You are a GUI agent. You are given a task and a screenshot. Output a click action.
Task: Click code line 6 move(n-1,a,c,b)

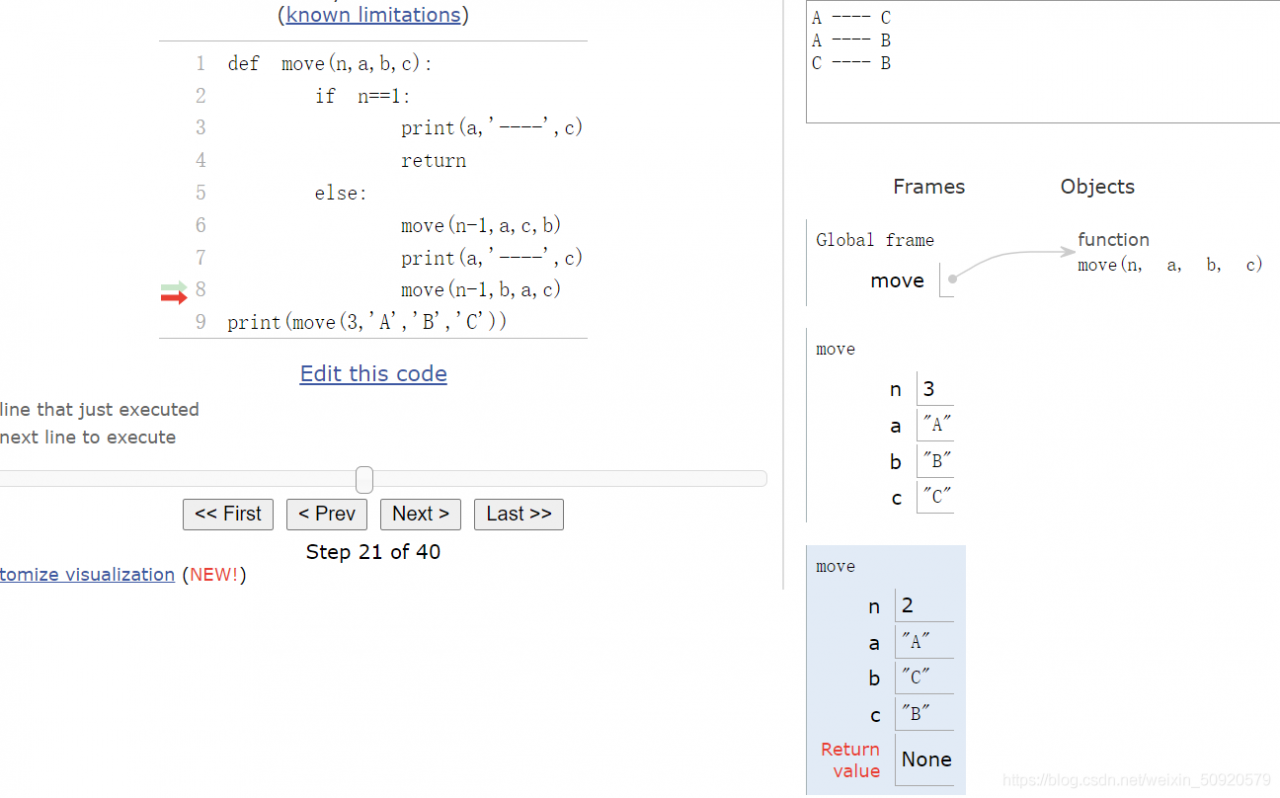(x=481, y=226)
